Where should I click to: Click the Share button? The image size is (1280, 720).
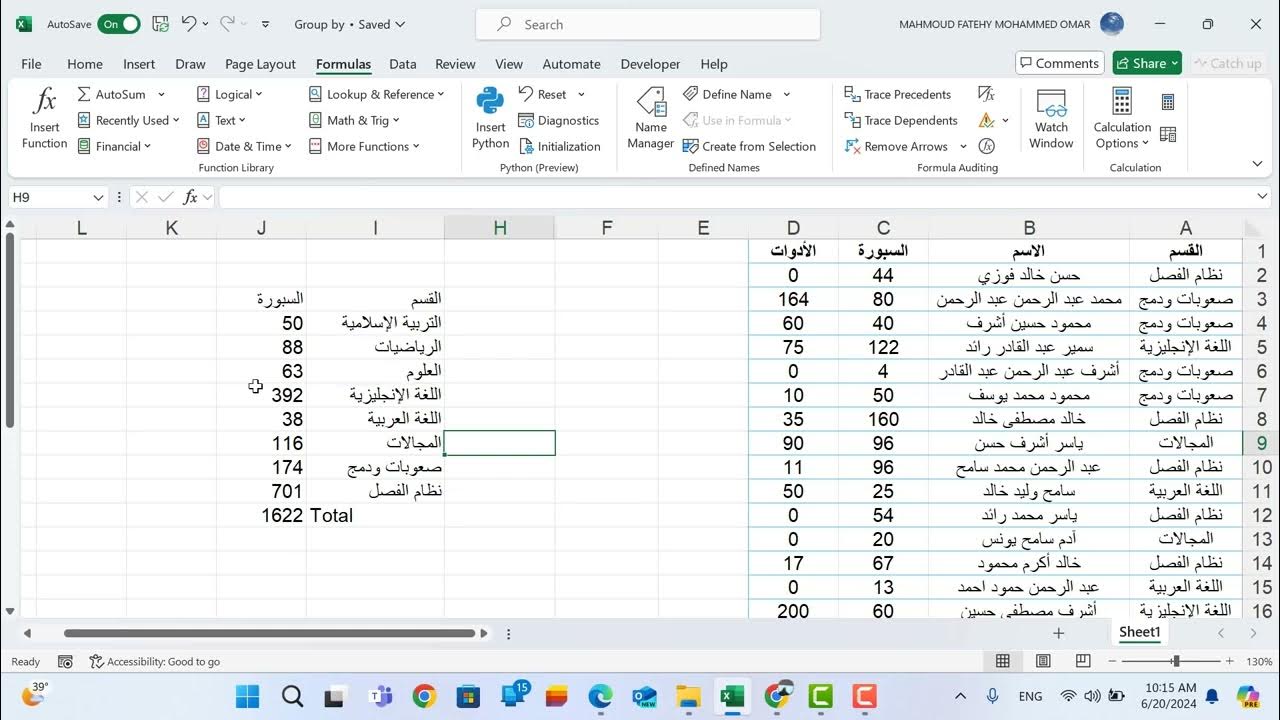[x=1147, y=63]
